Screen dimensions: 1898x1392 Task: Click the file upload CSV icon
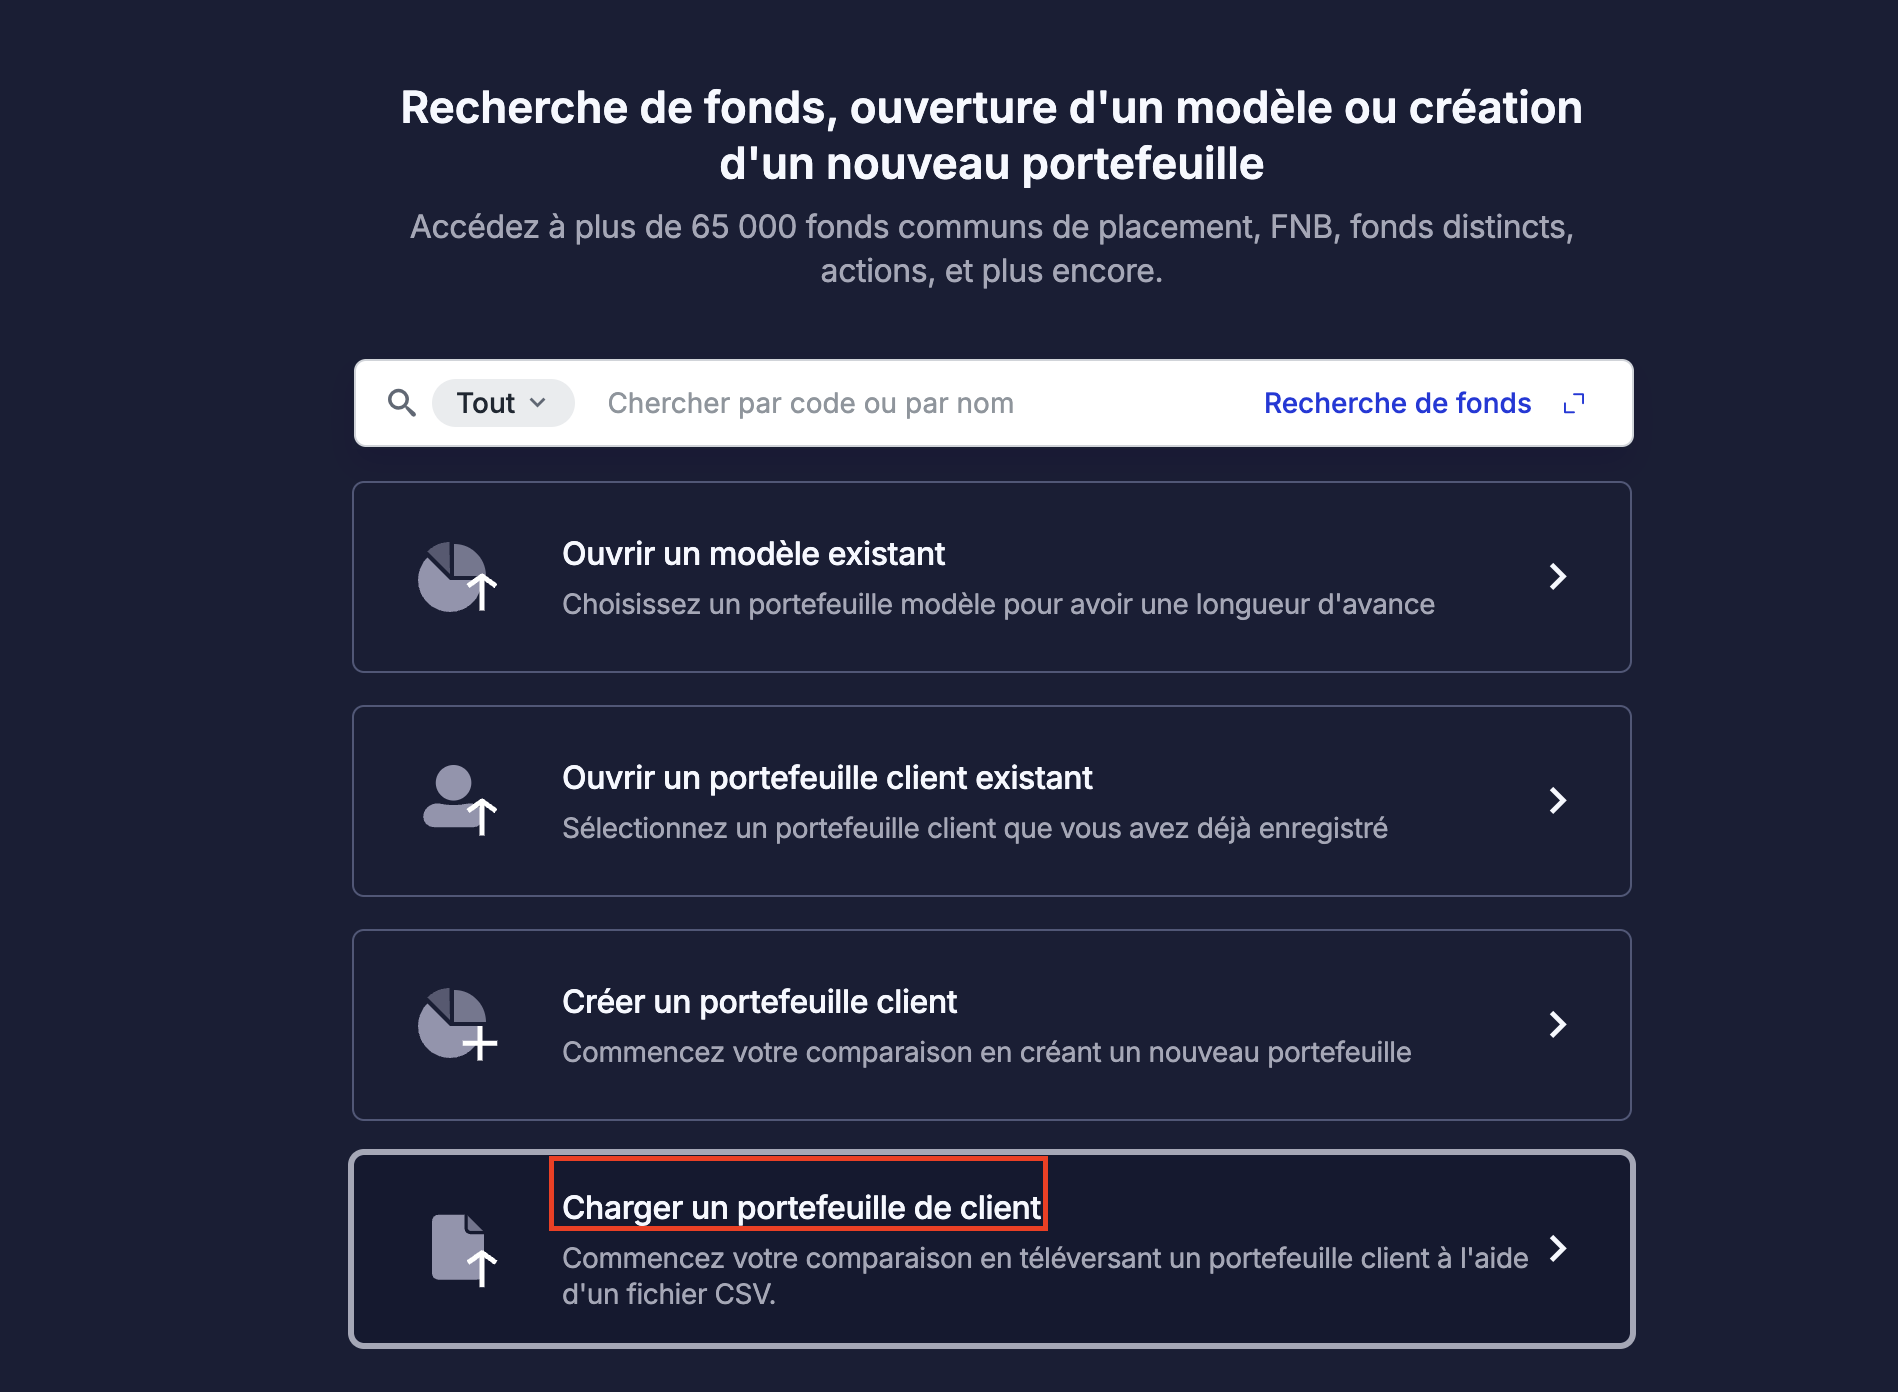(x=464, y=1250)
